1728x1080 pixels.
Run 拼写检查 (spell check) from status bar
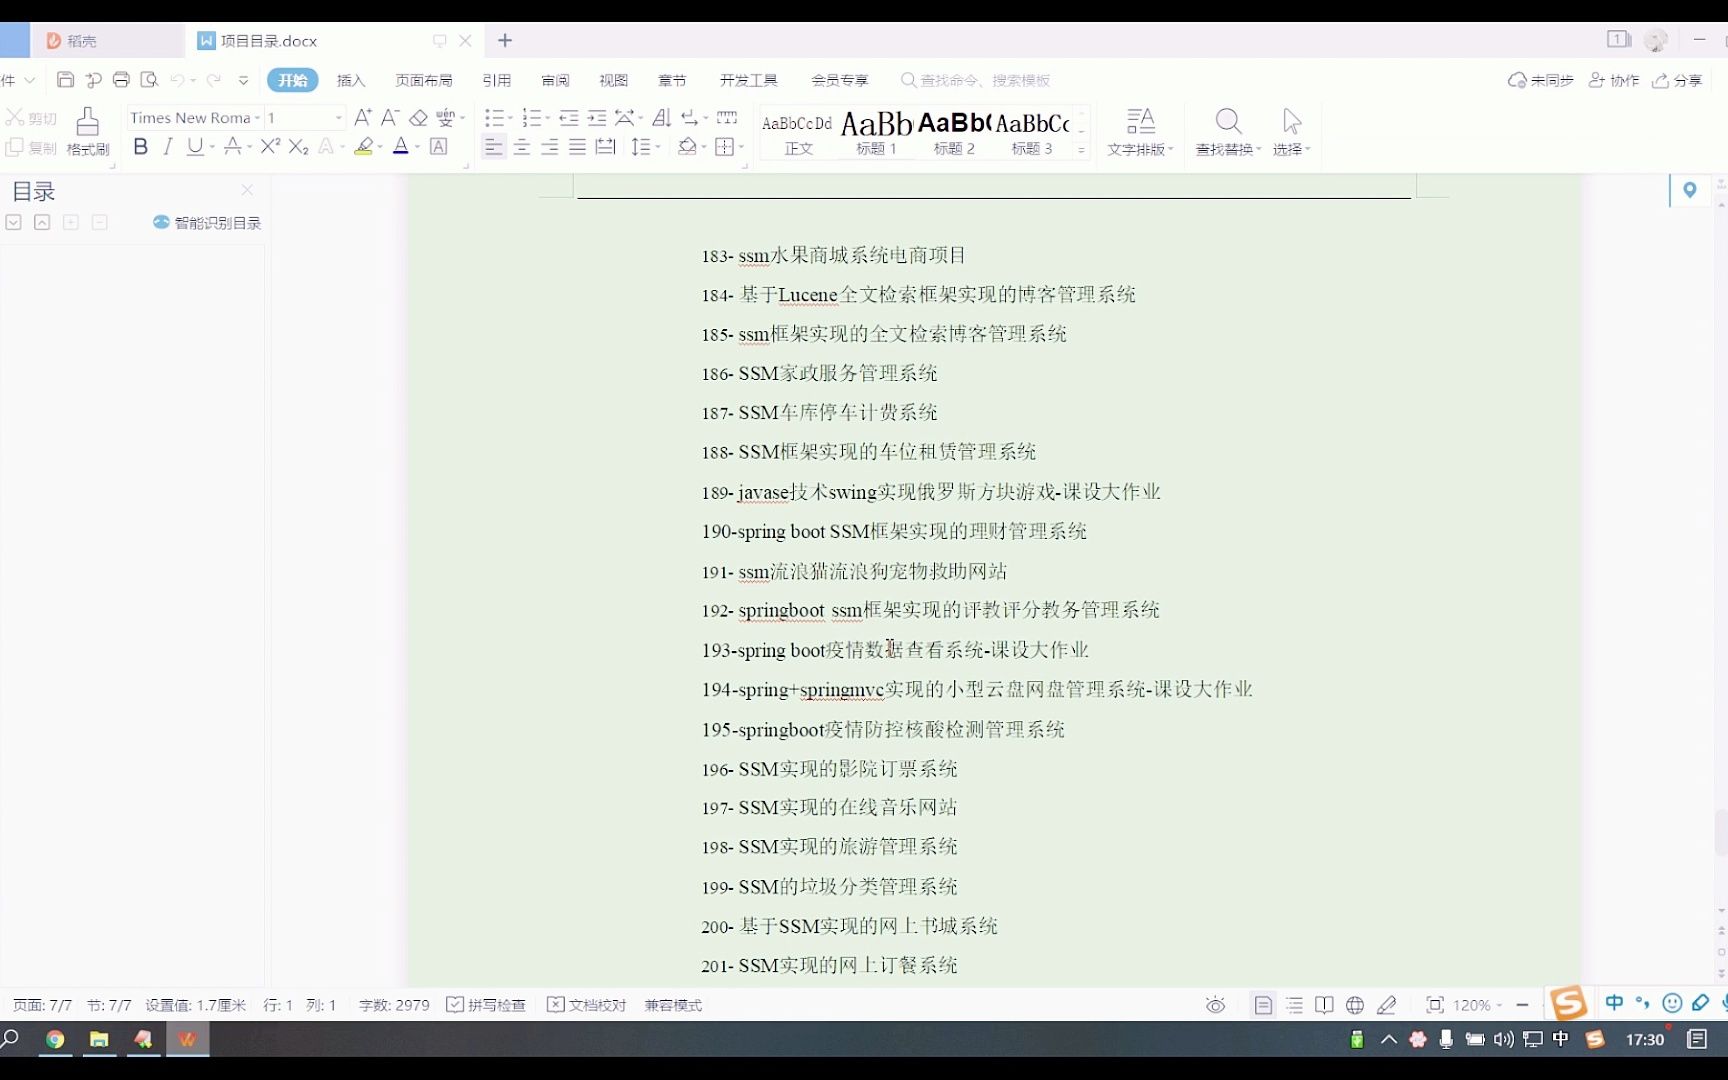486,1005
